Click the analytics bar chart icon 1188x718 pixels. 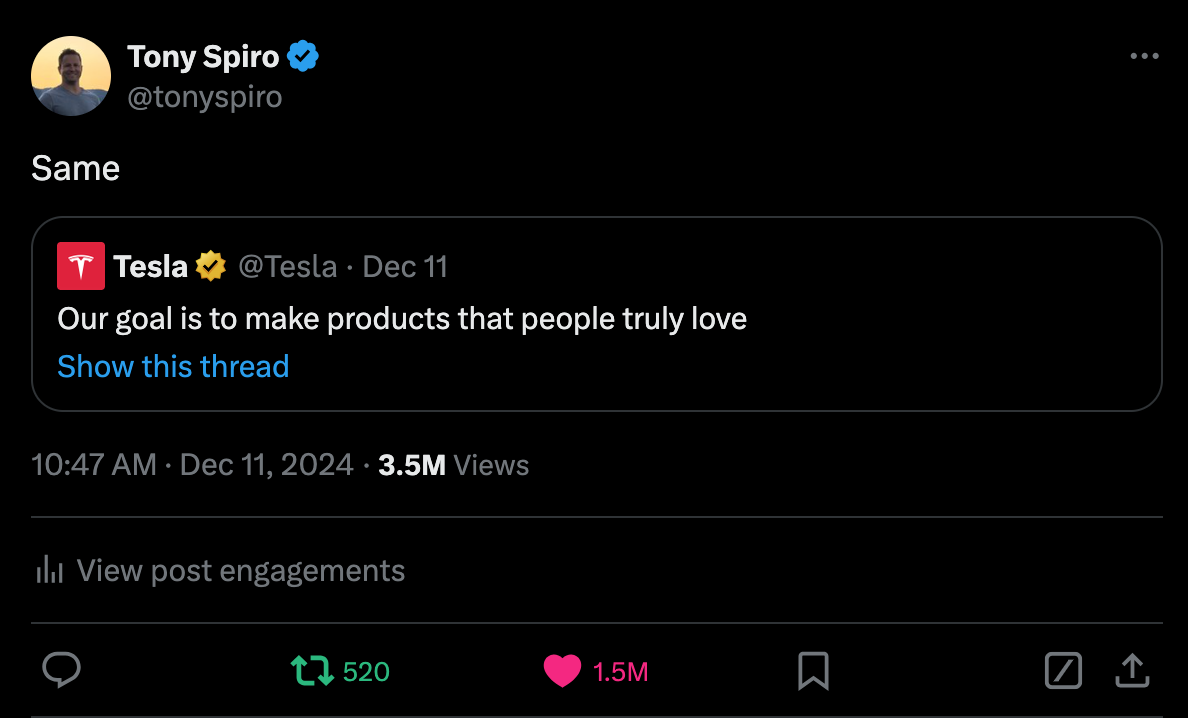click(x=49, y=571)
